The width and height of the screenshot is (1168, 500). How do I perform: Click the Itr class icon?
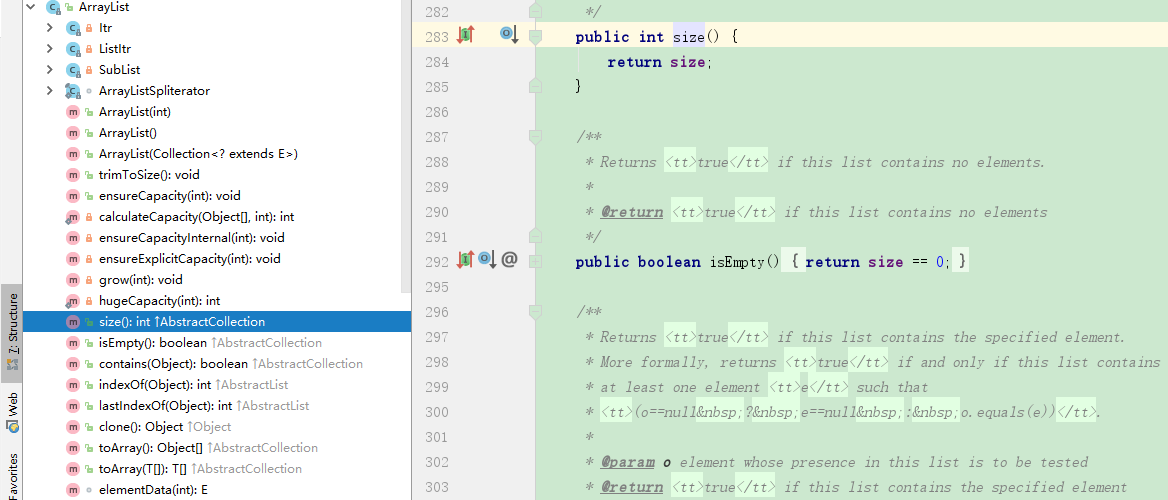72,28
